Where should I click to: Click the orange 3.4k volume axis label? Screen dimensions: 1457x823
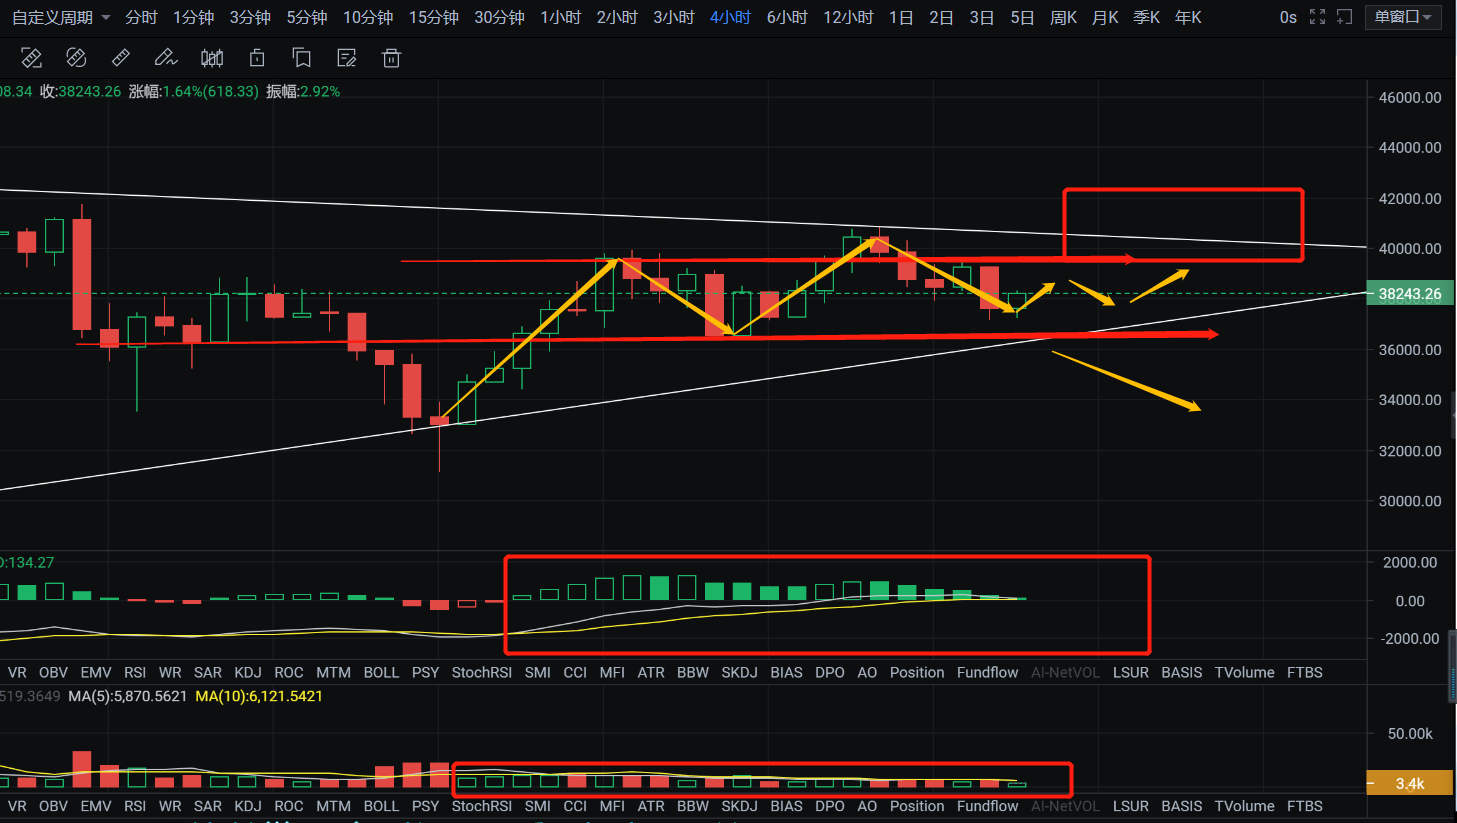point(1410,783)
